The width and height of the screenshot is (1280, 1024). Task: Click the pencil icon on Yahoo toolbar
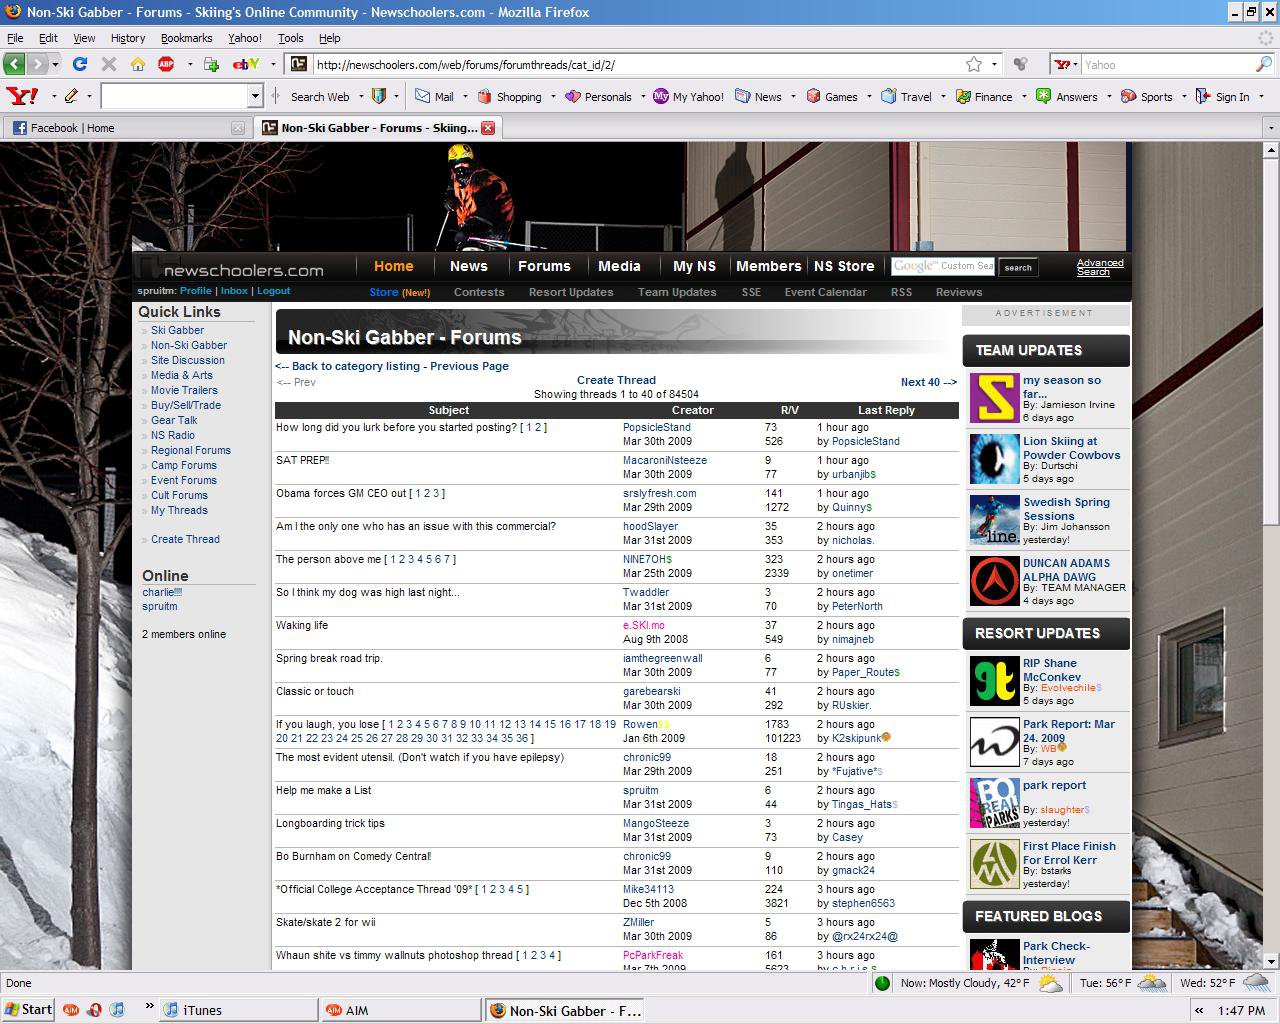click(x=71, y=96)
